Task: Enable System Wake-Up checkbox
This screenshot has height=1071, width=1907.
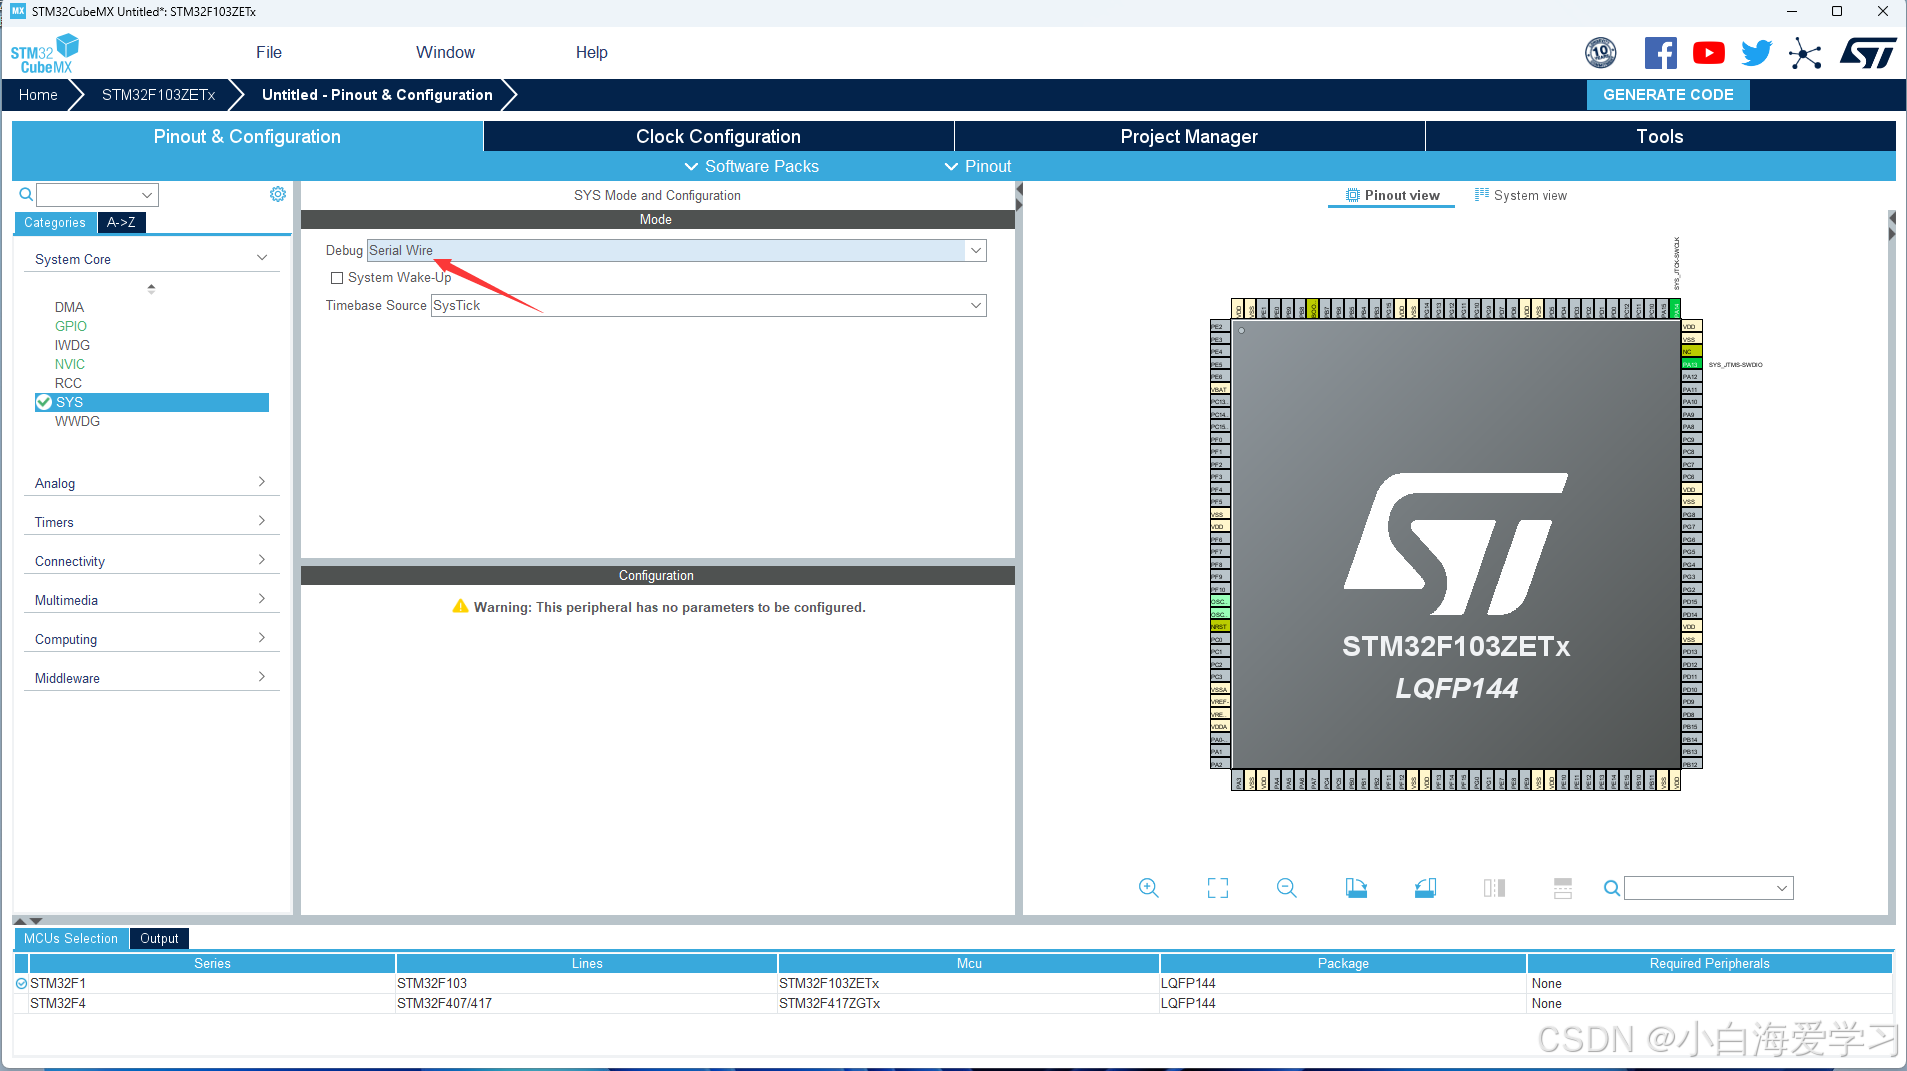Action: click(337, 278)
